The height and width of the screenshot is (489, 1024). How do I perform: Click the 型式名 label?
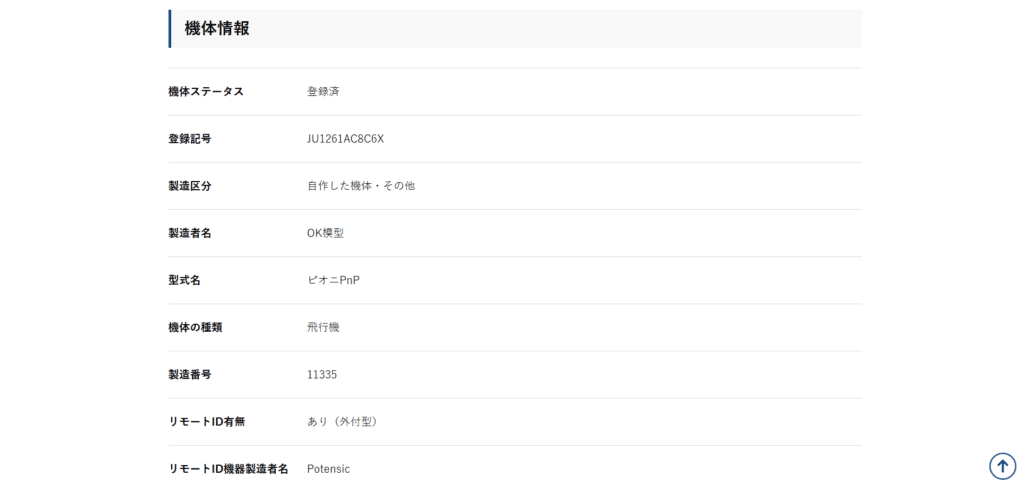point(184,280)
